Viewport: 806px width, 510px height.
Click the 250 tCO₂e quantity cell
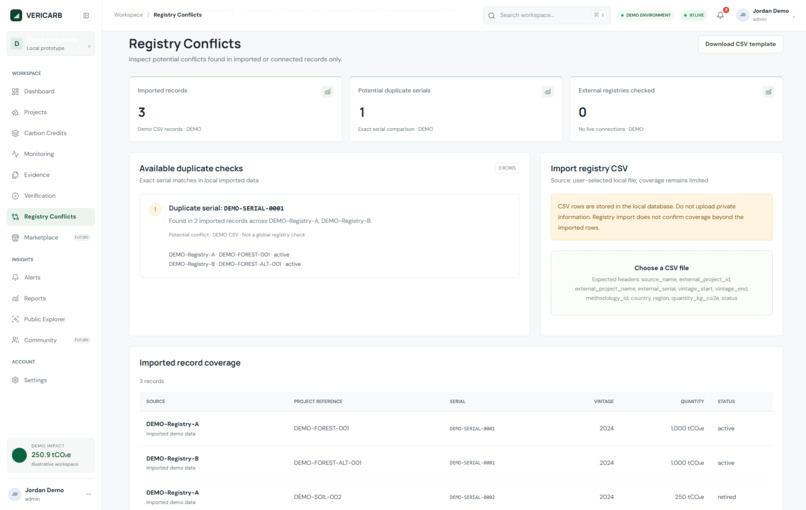[689, 497]
